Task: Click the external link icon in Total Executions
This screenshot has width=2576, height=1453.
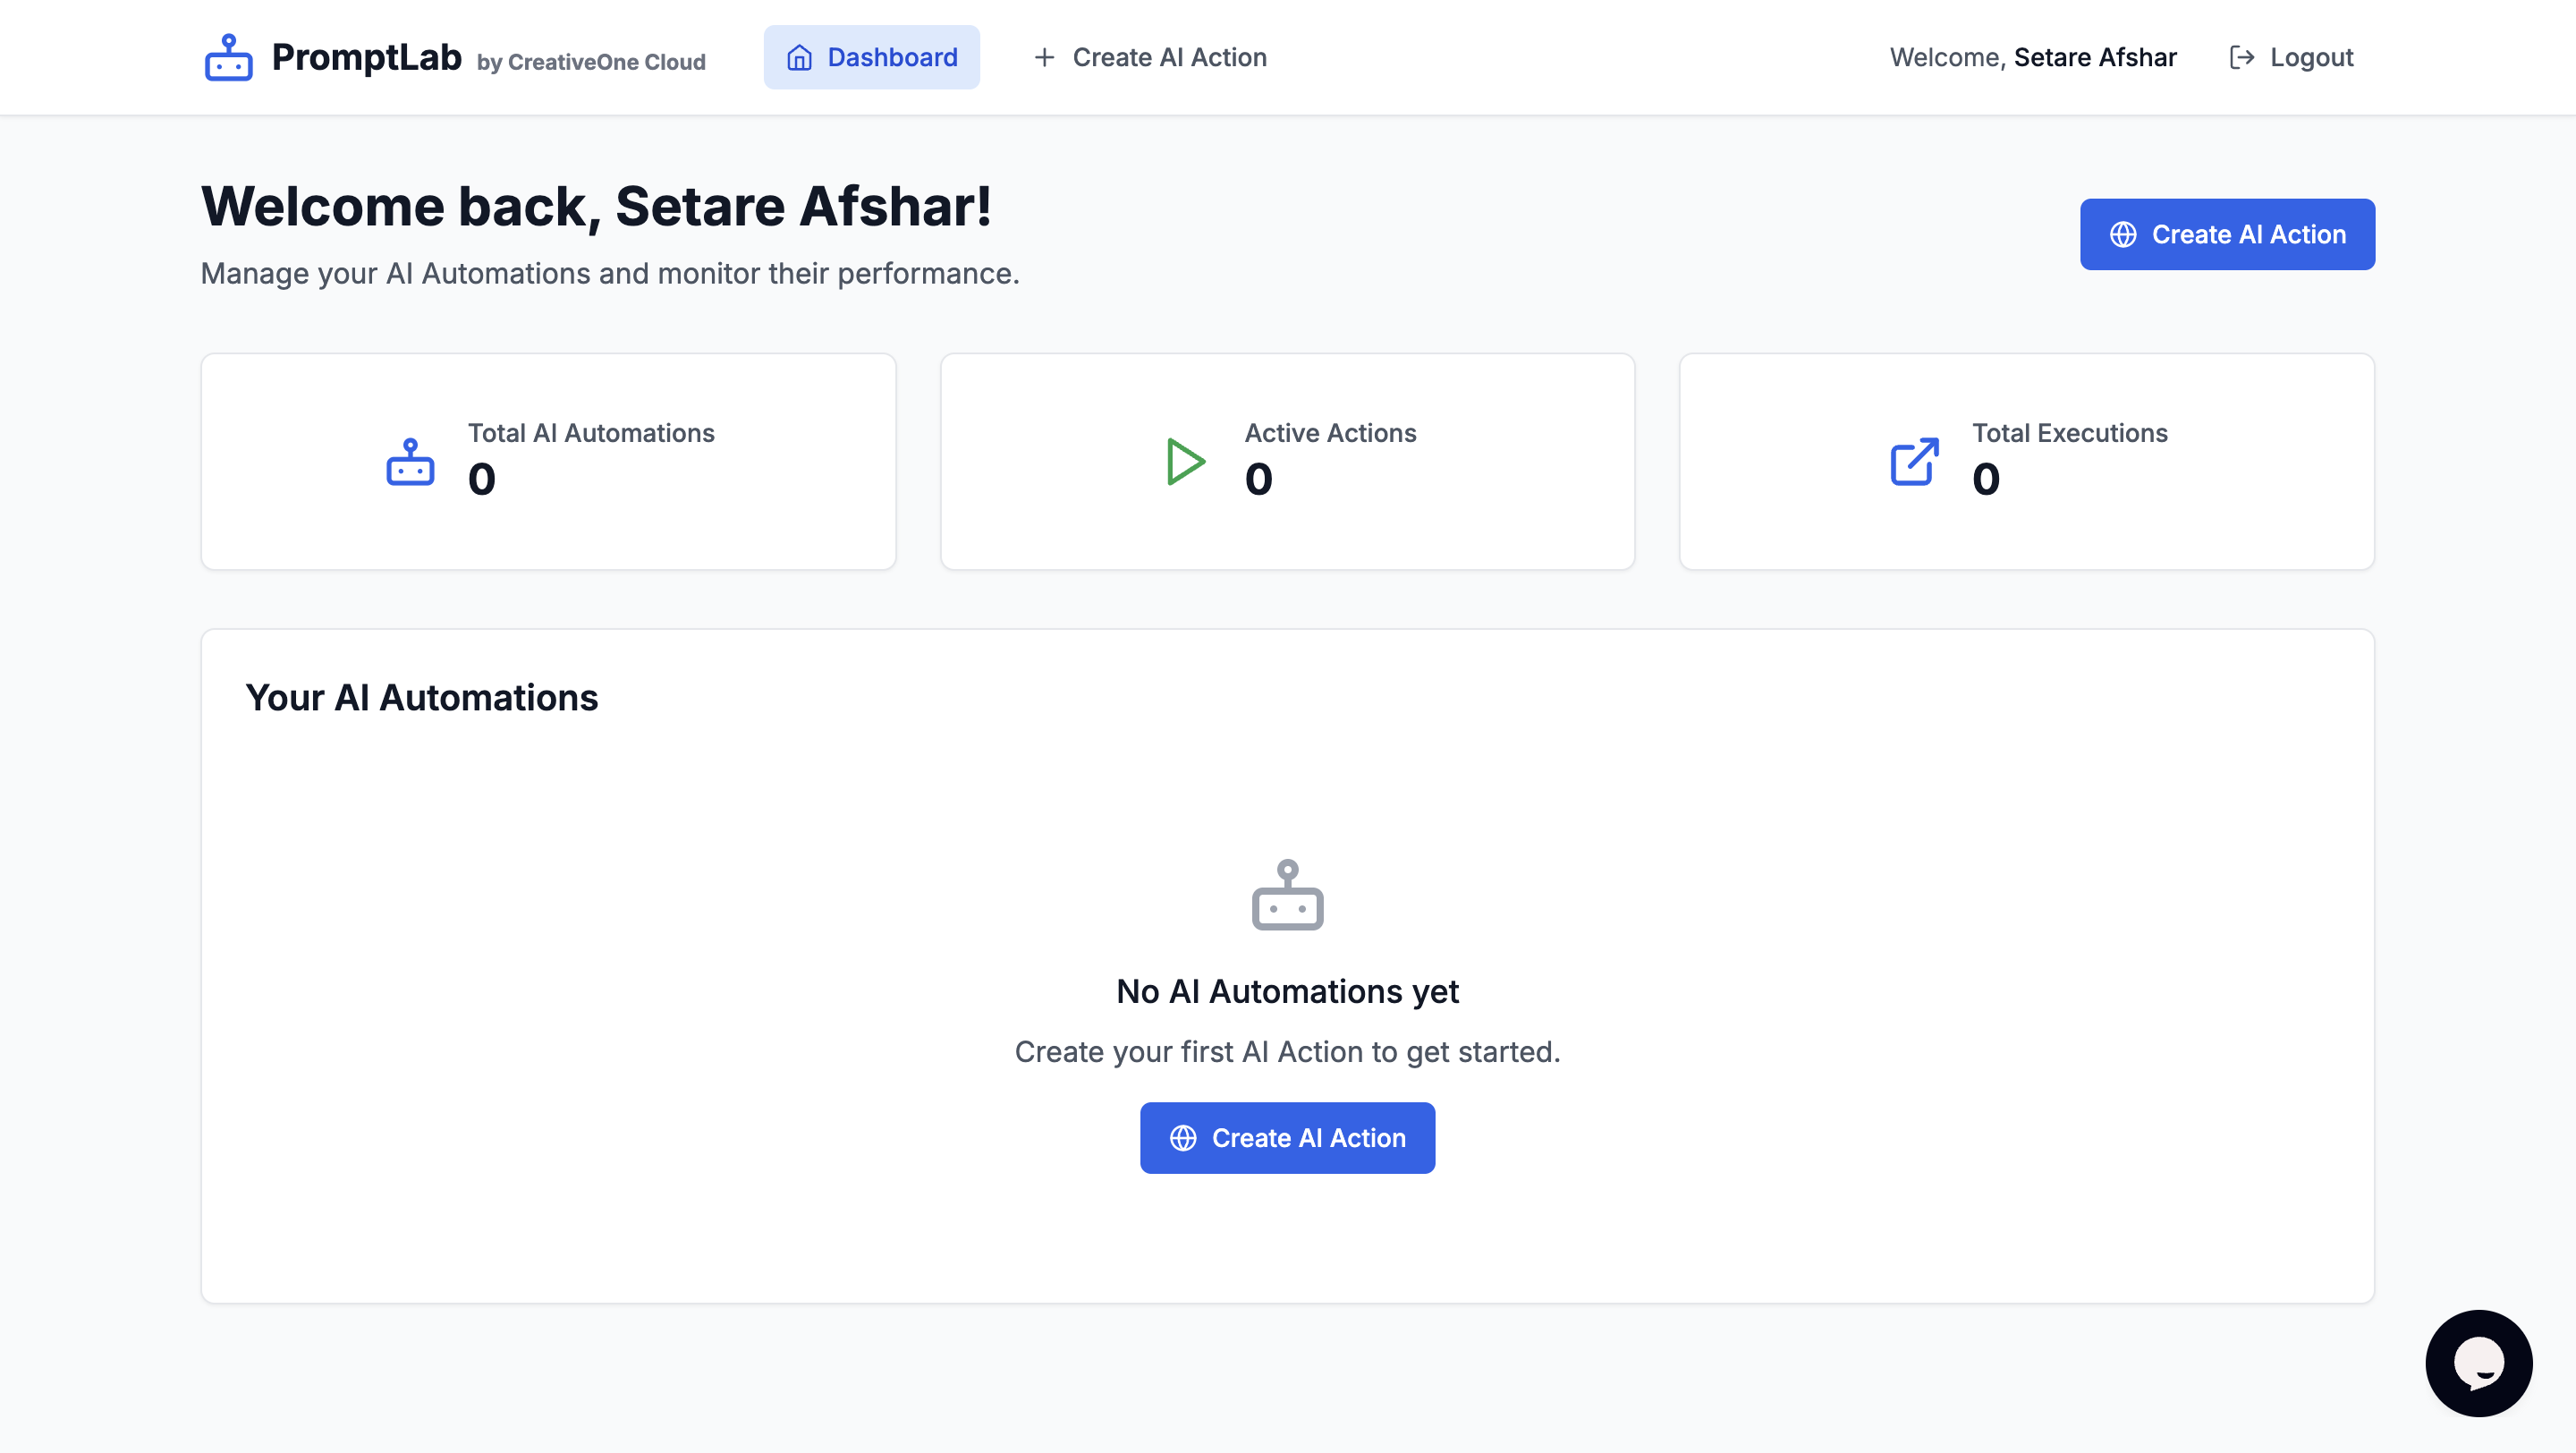Action: pos(1914,462)
